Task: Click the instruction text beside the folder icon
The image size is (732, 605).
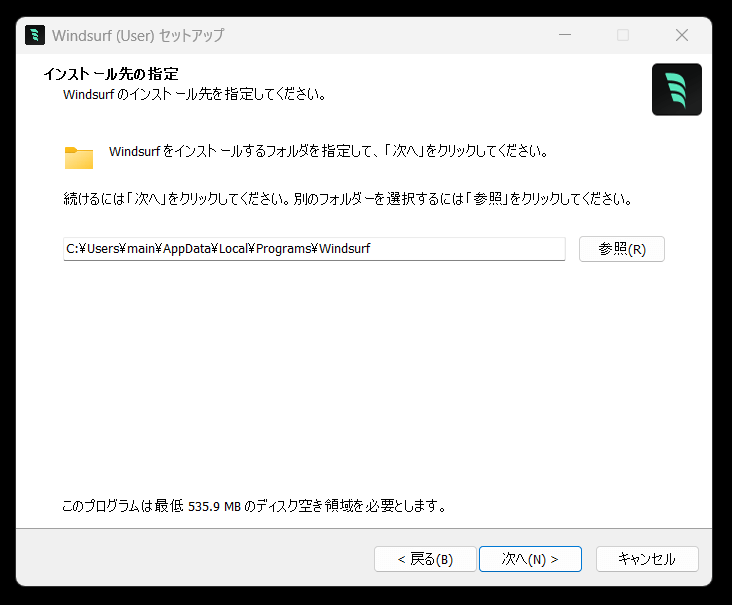Action: 329,151
